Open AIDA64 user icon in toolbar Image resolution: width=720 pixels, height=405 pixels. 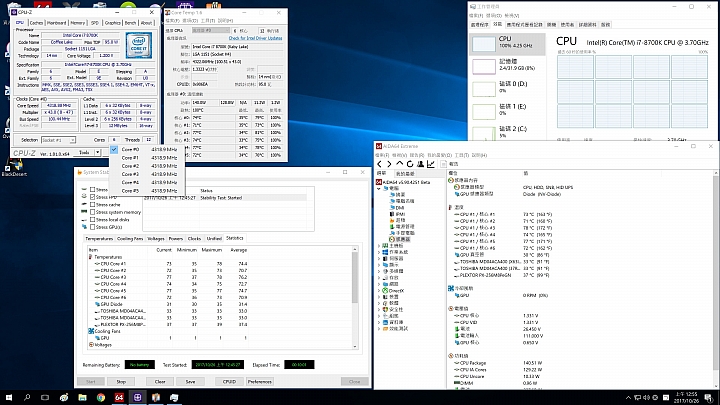420,164
